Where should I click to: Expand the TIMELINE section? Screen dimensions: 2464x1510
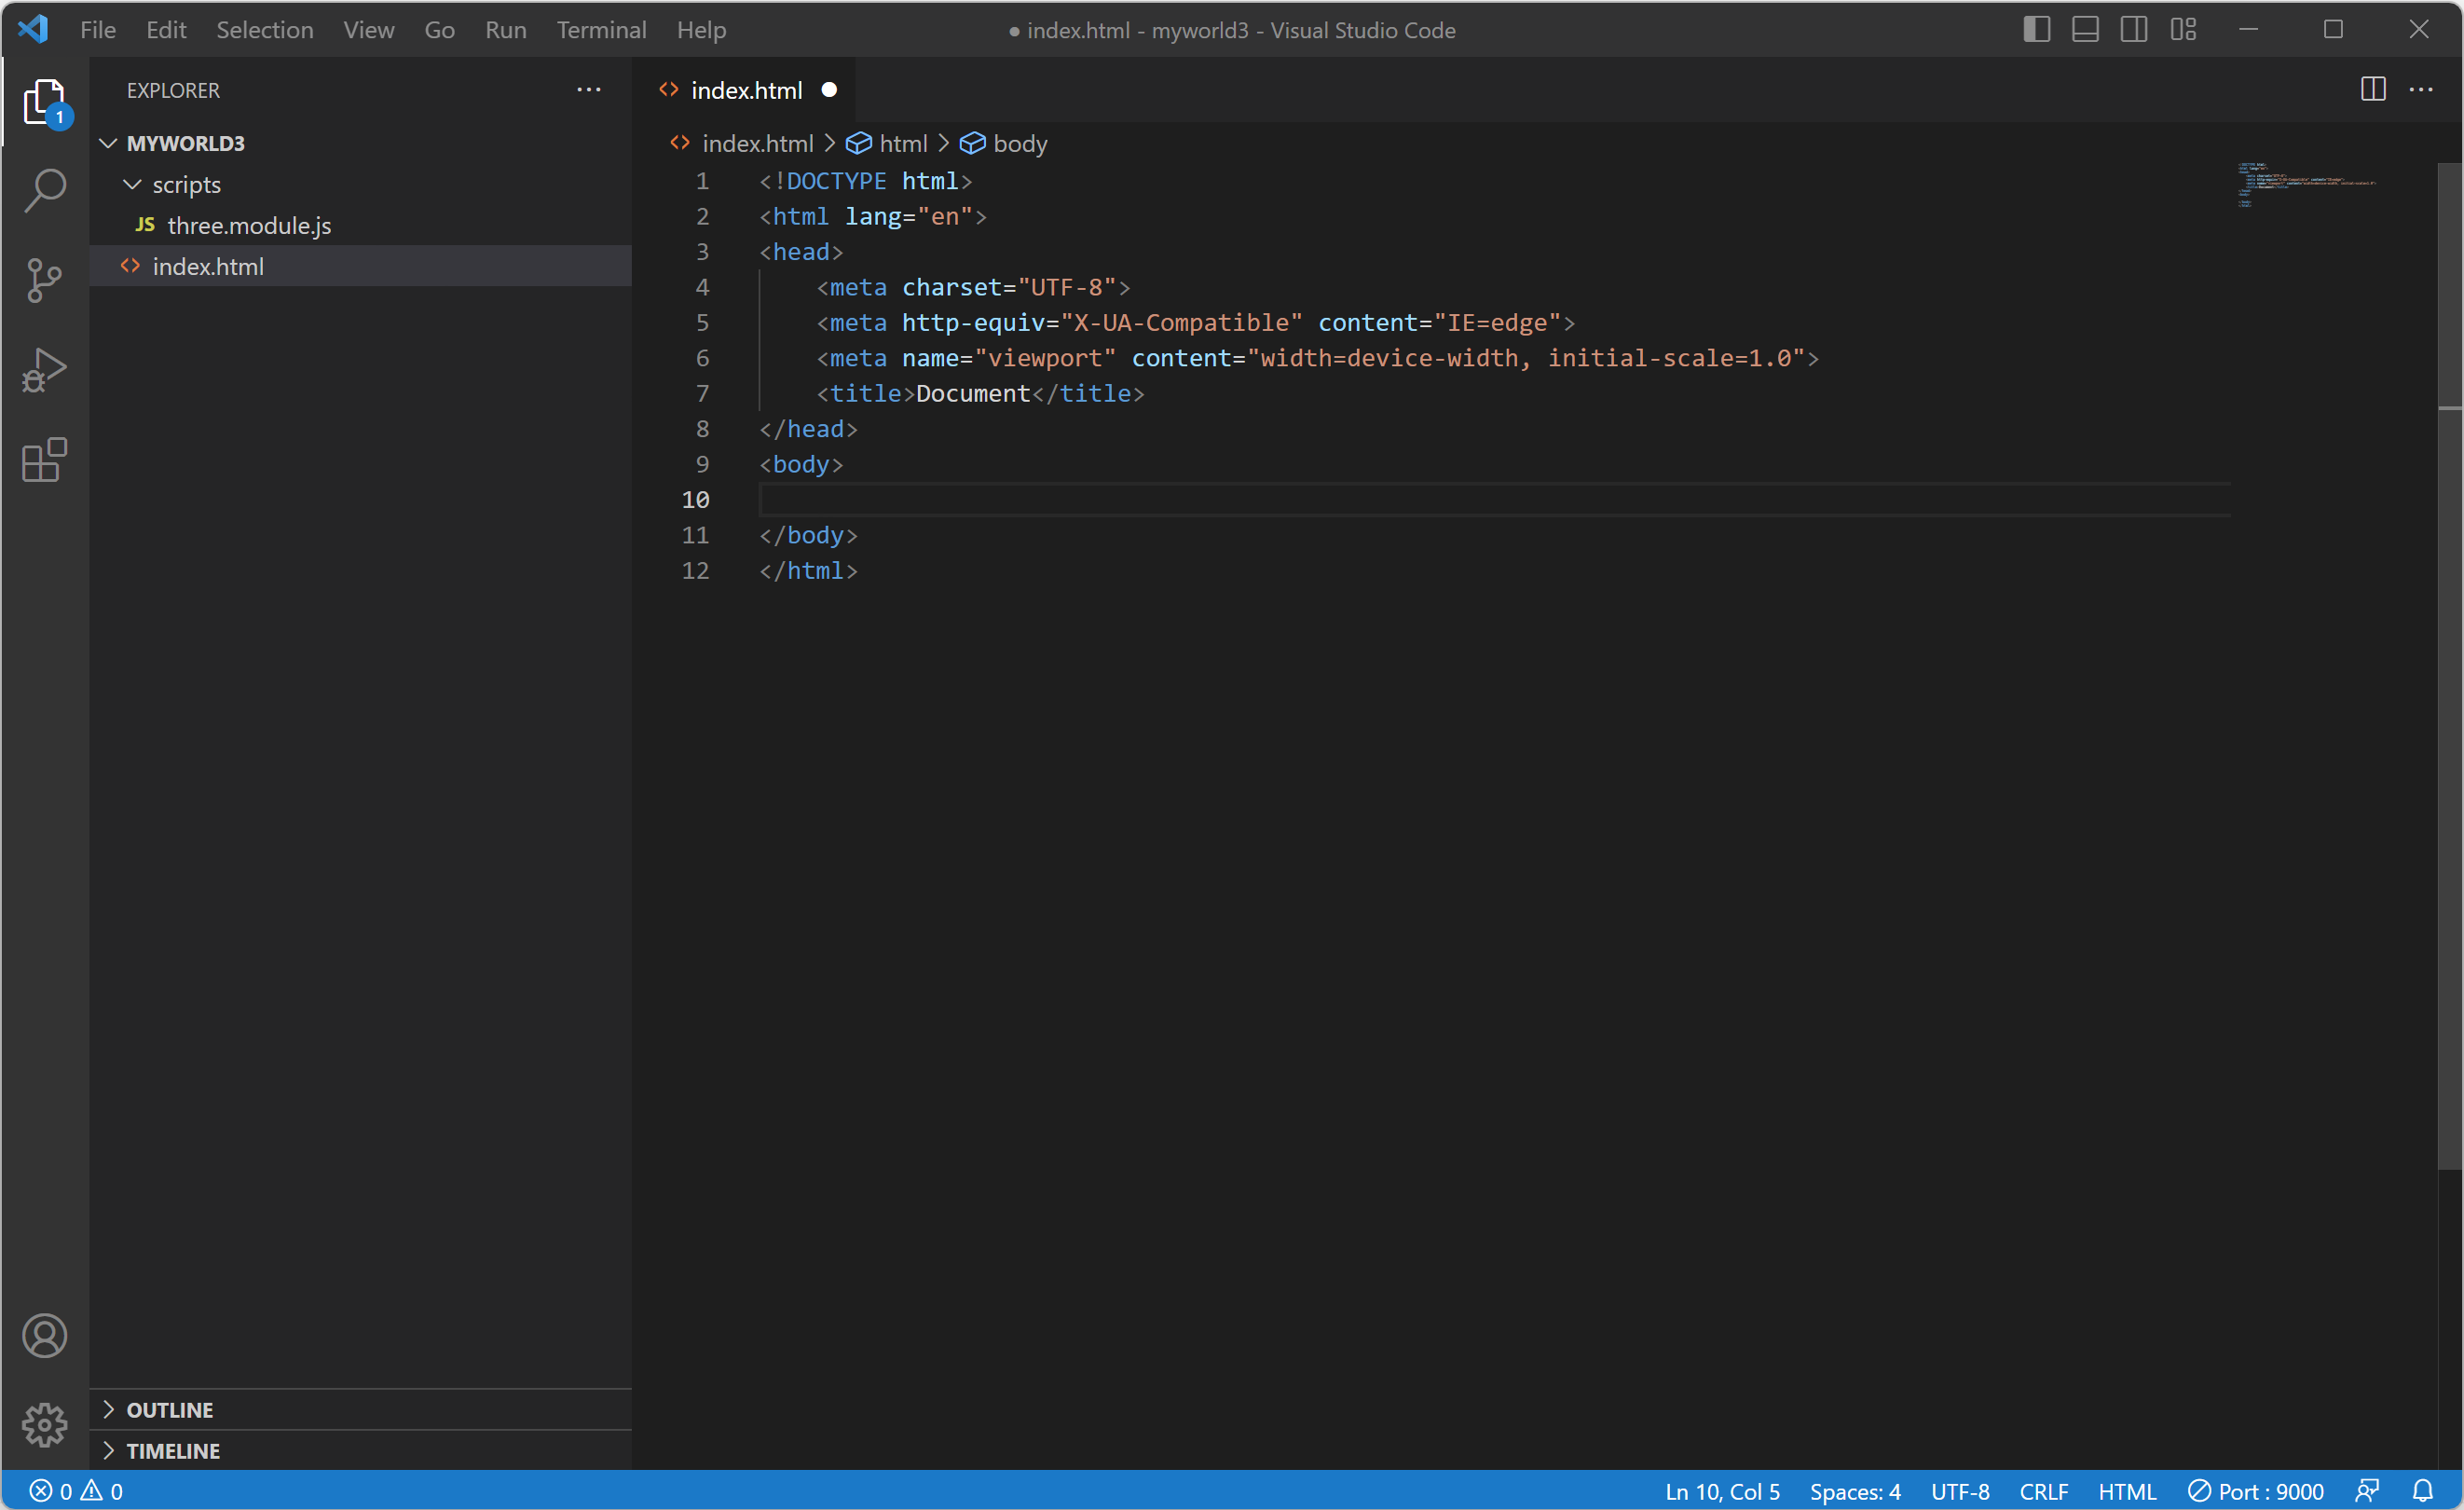(x=173, y=1451)
